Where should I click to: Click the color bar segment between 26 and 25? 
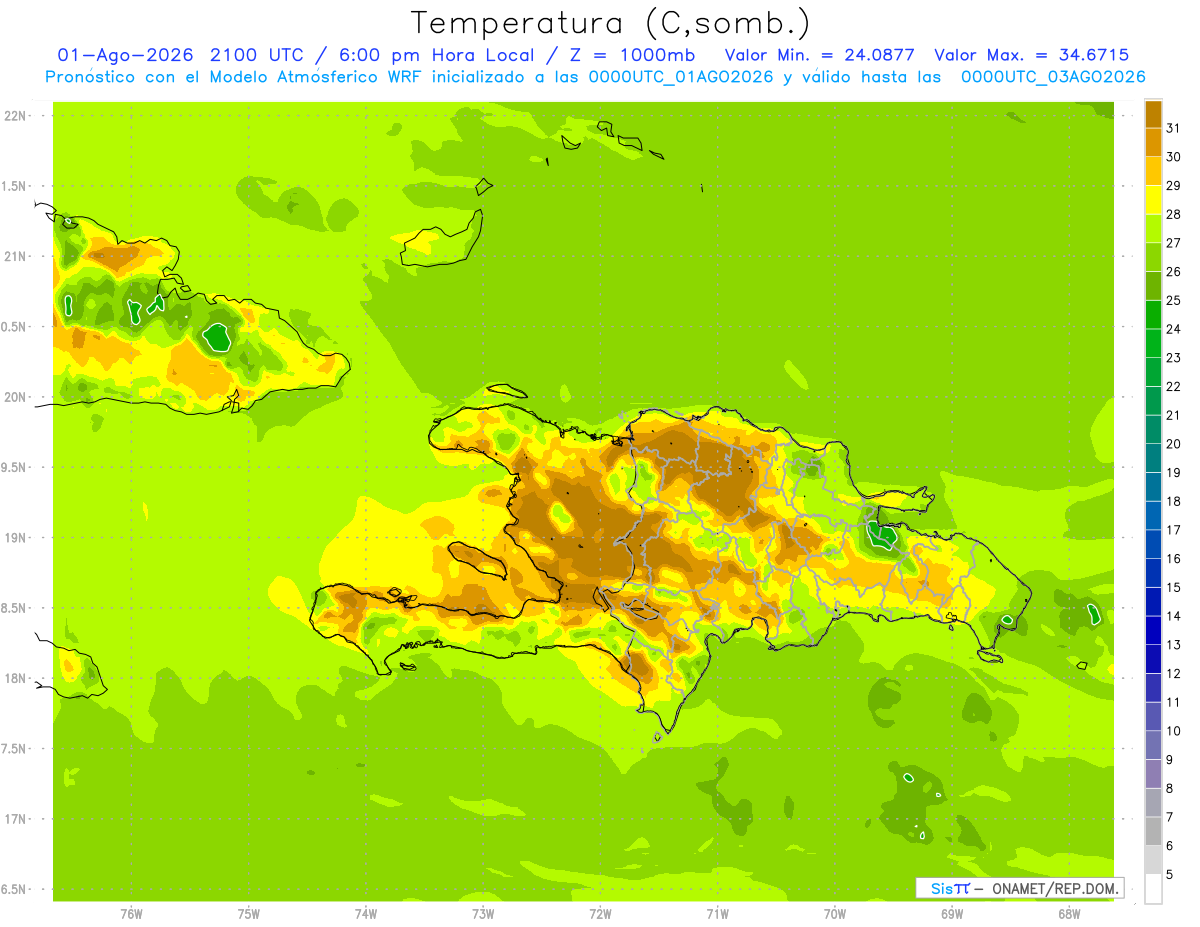[x=1153, y=286]
